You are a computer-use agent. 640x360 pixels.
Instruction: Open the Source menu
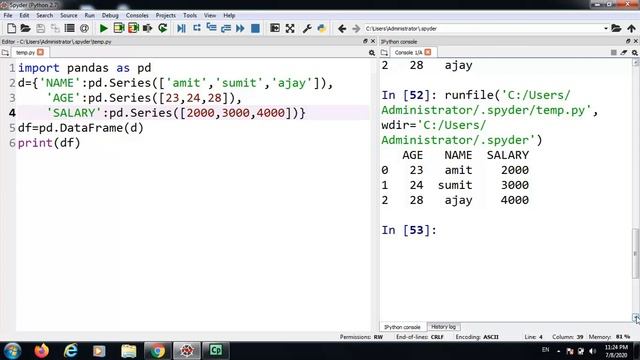pos(69,16)
